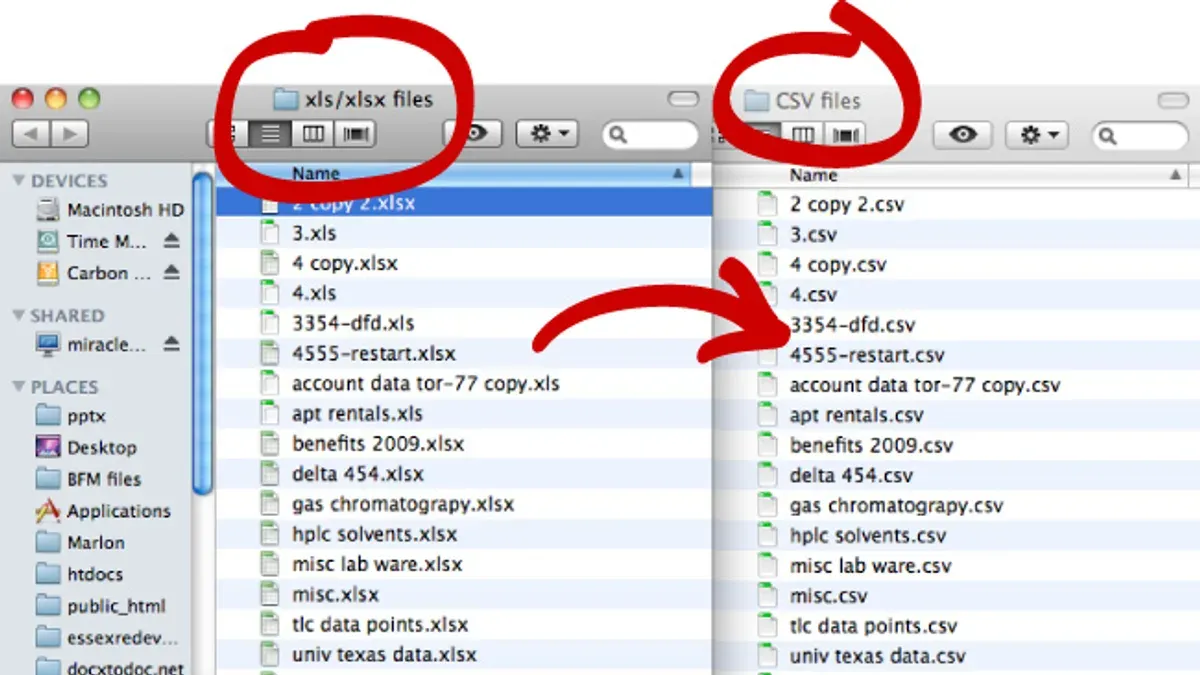Switch left window to list view

pos(270,133)
